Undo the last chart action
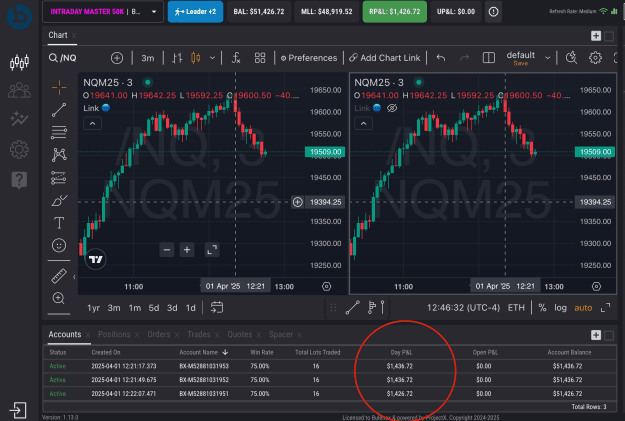This screenshot has height=421, width=625. point(440,58)
